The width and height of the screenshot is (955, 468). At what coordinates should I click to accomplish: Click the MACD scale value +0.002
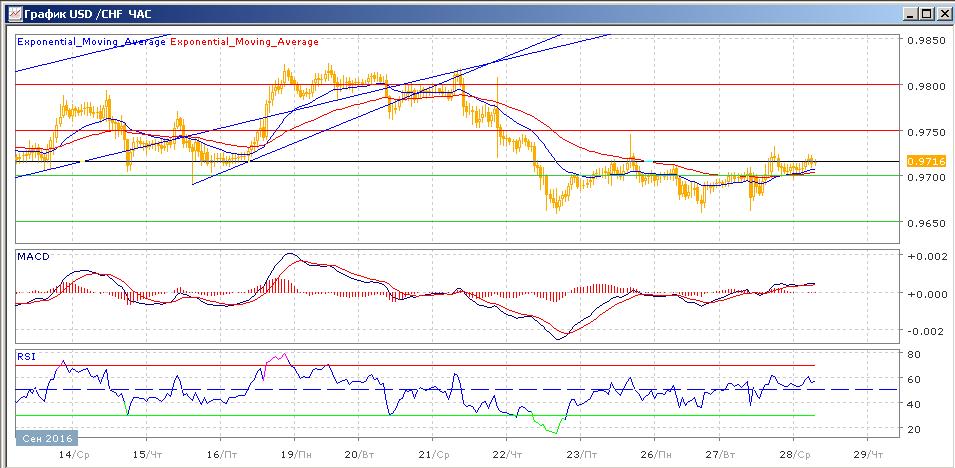(x=923, y=257)
